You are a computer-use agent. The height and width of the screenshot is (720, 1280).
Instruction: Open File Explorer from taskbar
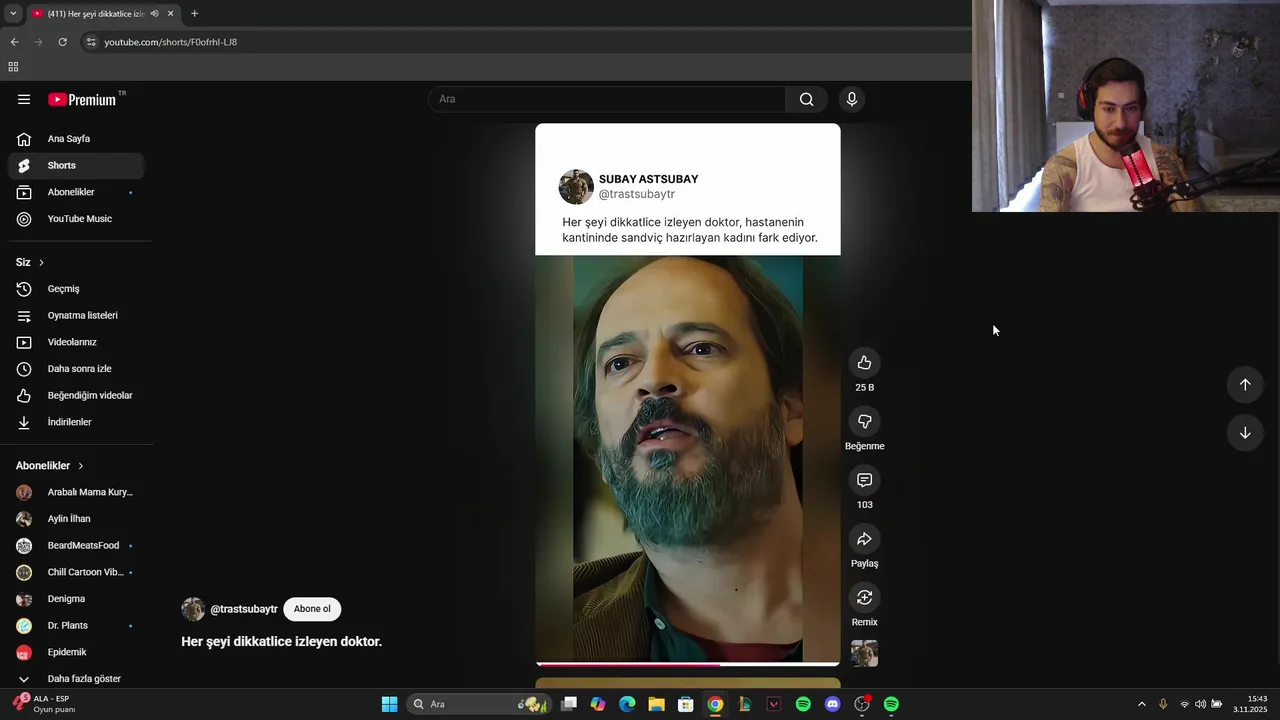pos(656,704)
